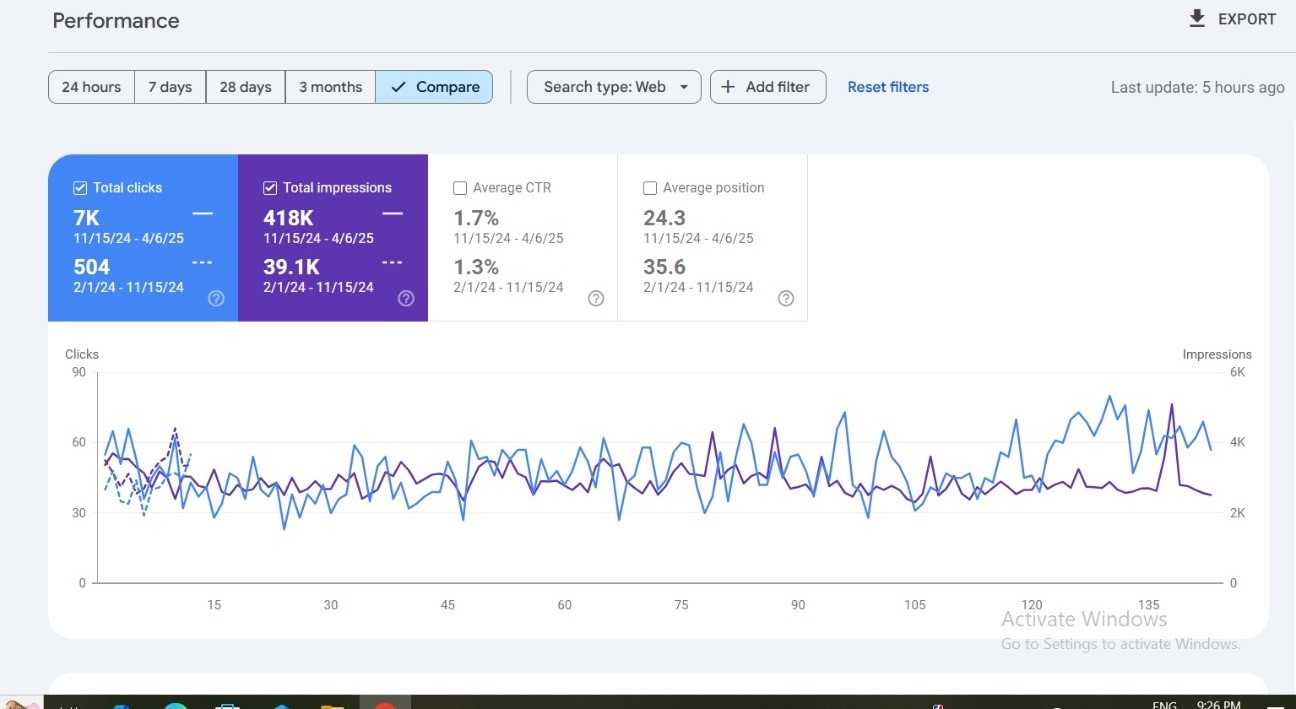The width and height of the screenshot is (1296, 709).
Task: Enable the Average position checkbox
Action: pos(650,187)
